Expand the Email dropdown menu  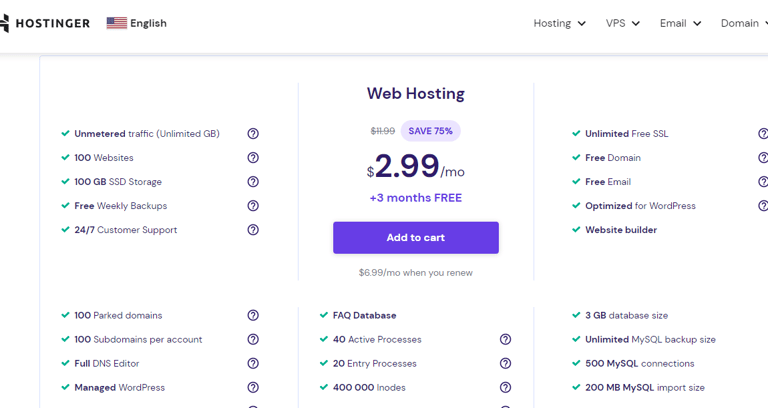(680, 23)
